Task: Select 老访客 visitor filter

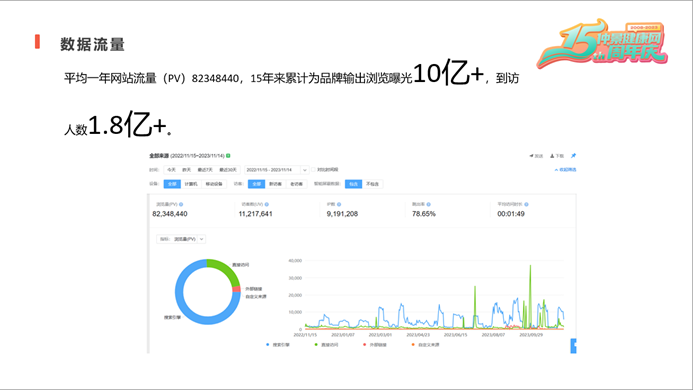Action: (x=297, y=184)
